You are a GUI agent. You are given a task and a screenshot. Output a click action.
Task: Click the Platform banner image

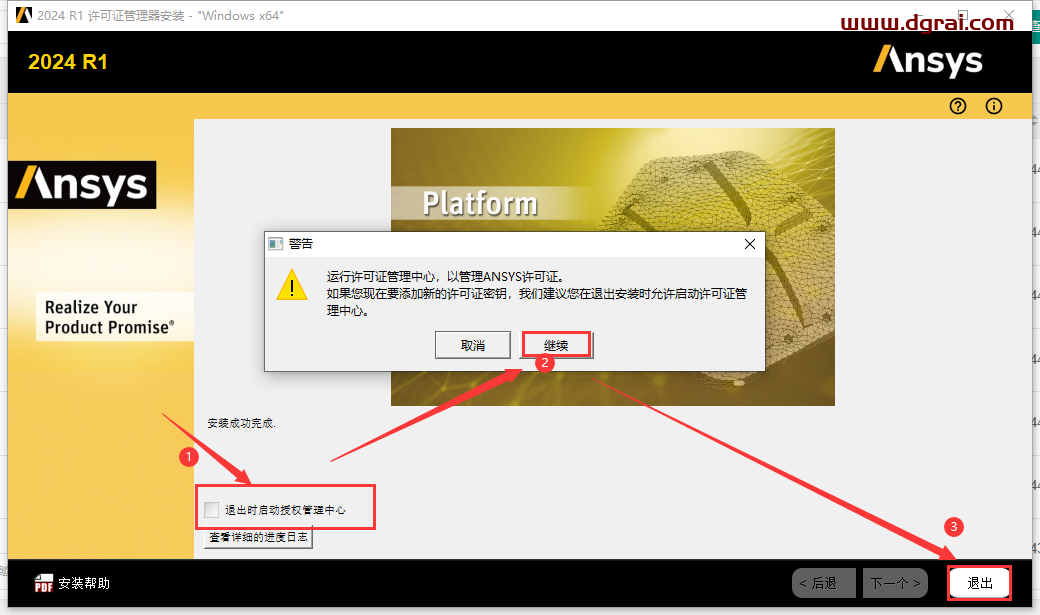point(612,267)
